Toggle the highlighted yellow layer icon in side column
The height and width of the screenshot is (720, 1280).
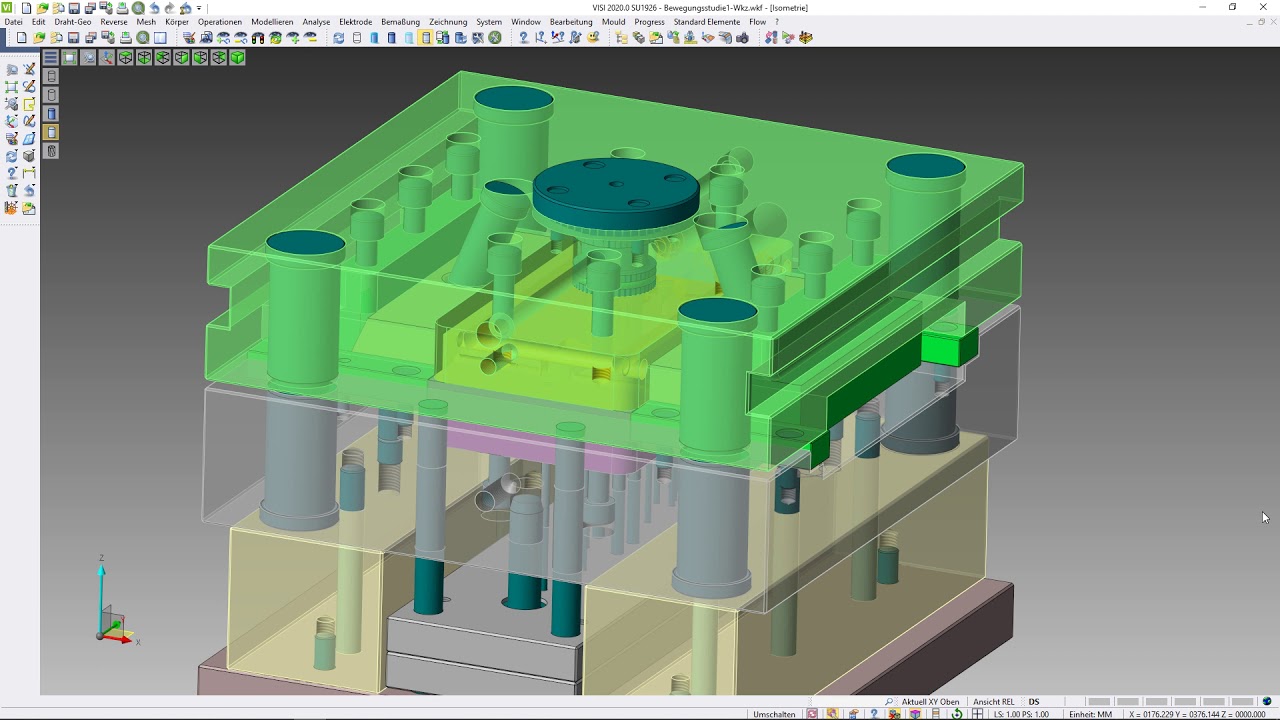52,132
